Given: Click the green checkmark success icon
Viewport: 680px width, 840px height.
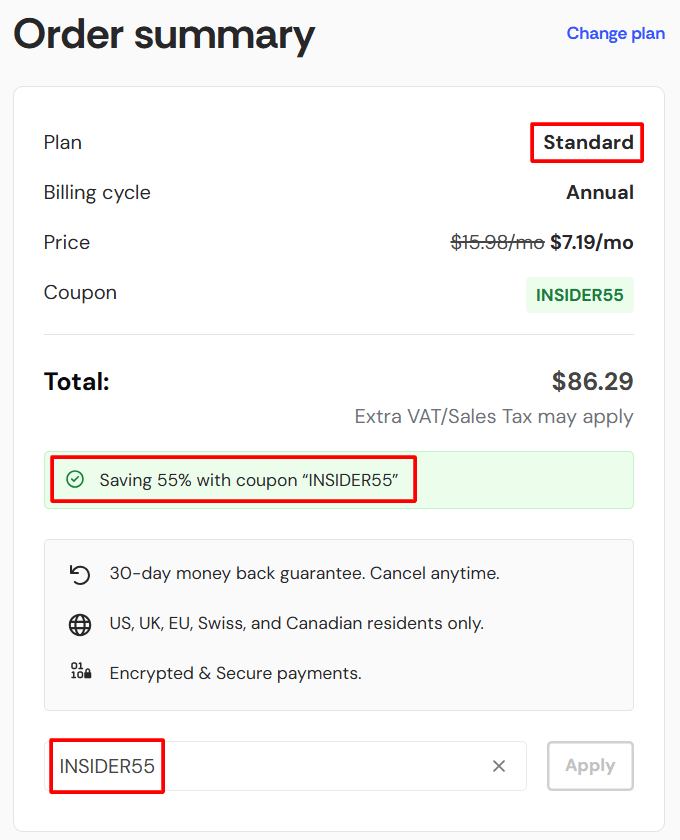Looking at the screenshot, I should click(75, 479).
